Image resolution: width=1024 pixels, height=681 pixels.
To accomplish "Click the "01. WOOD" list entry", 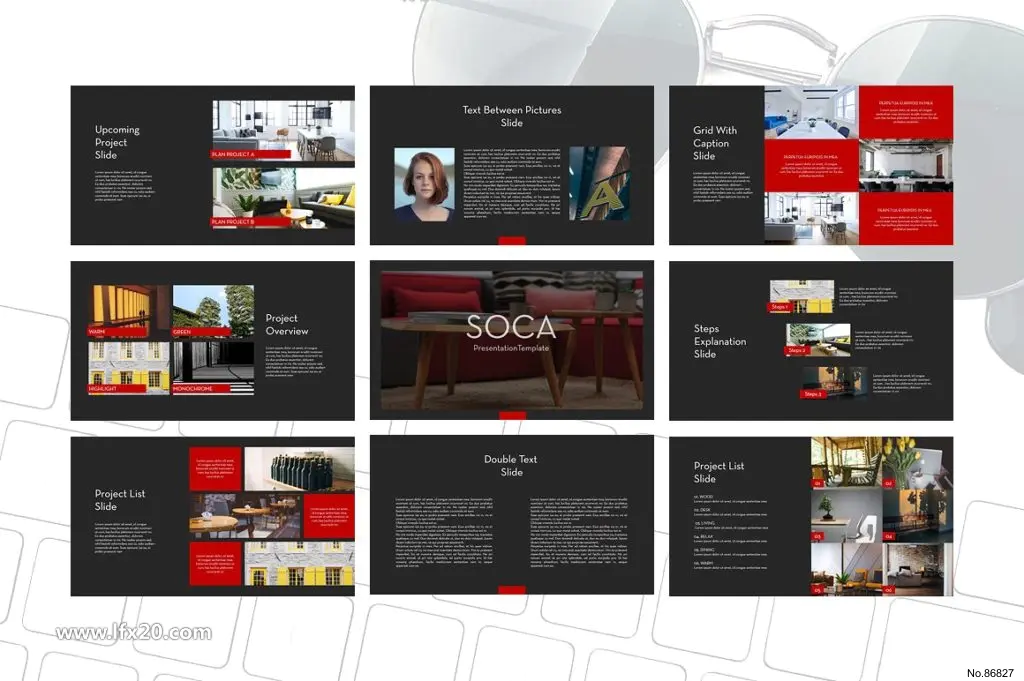I will tap(730, 499).
